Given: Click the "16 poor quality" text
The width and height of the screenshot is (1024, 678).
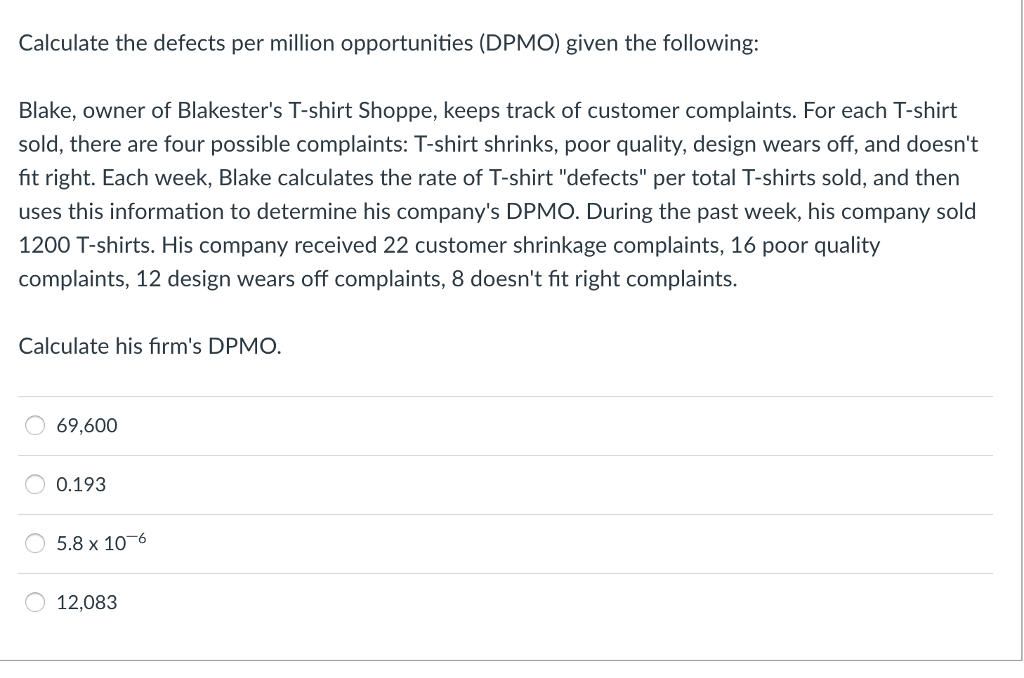Looking at the screenshot, I should (805, 245).
